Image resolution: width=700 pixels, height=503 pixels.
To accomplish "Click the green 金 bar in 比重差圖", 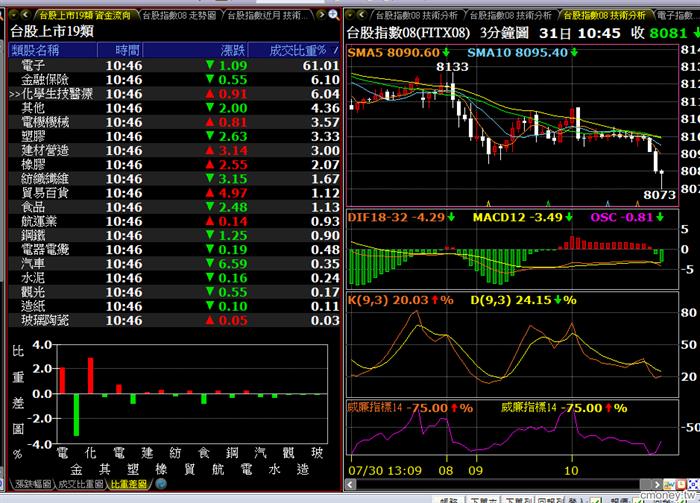I will point(76,415).
